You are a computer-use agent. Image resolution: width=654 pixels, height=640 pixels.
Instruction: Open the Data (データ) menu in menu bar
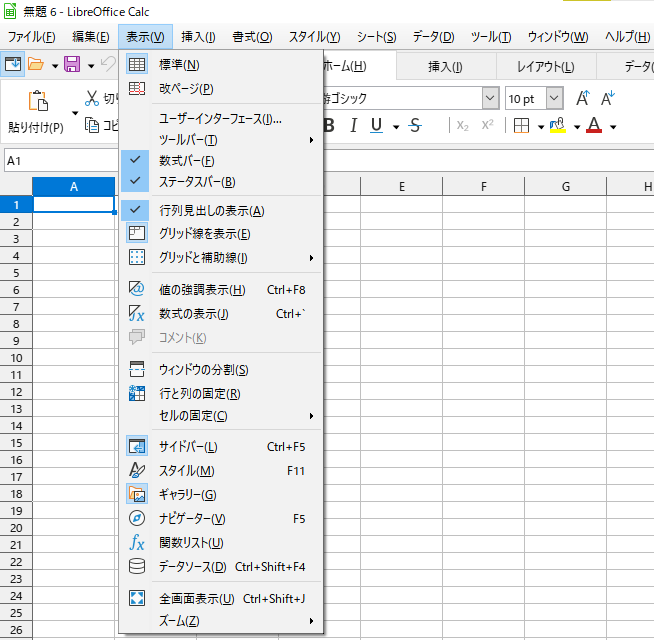click(433, 37)
